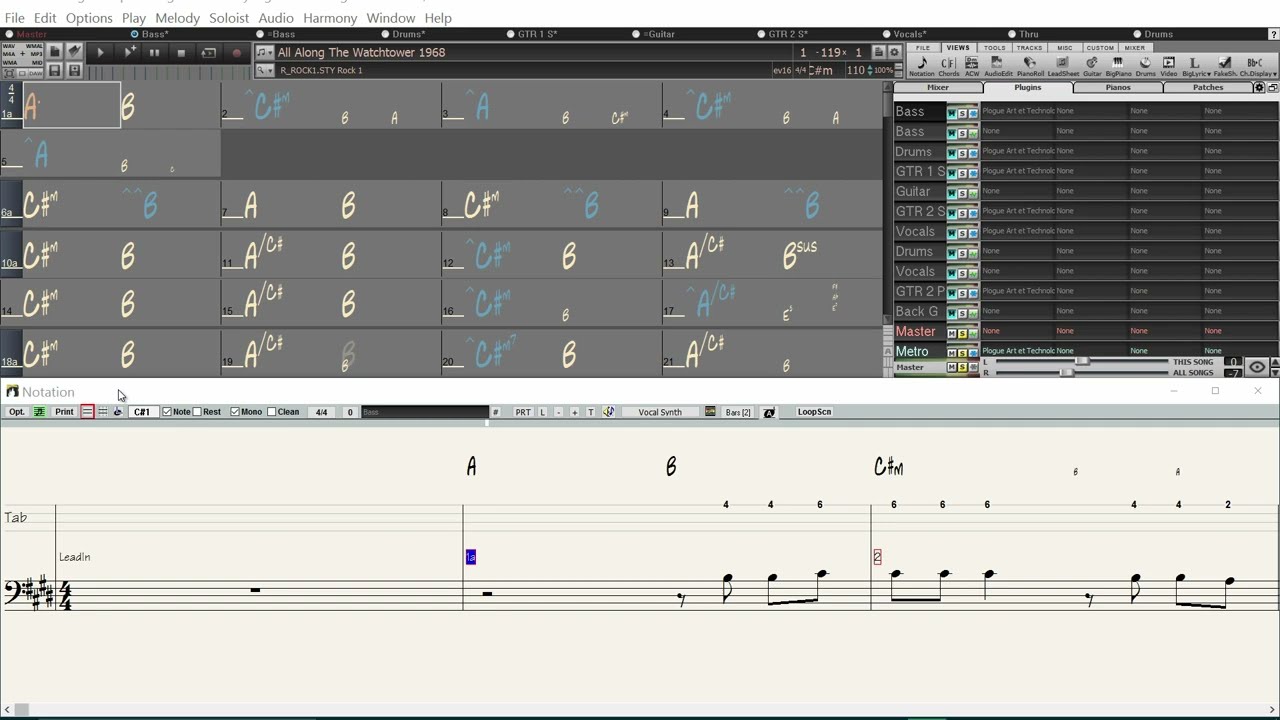Select the Thru track radio button
Viewport: 1280px width, 720px height.
pos(1011,34)
